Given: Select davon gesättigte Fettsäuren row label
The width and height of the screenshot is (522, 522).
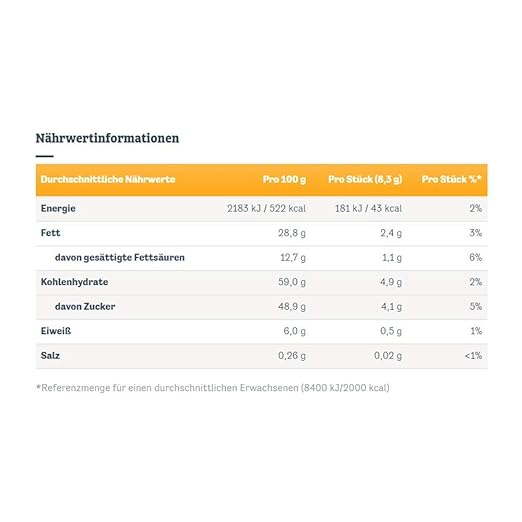Looking at the screenshot, I should pyautogui.click(x=120, y=258).
